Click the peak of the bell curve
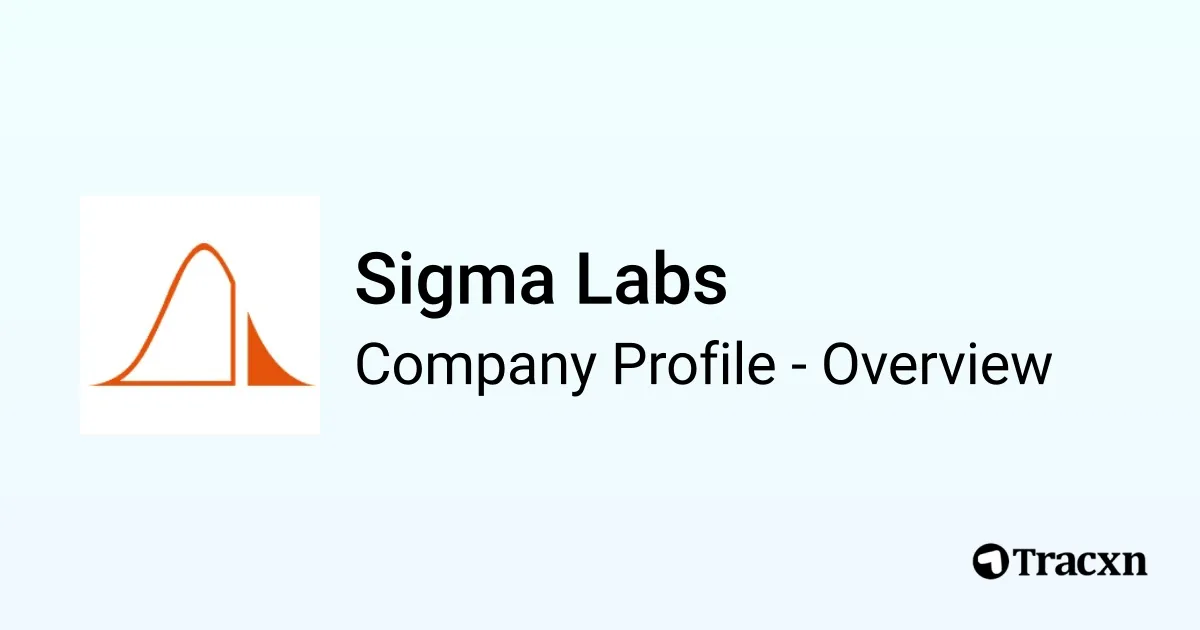The image size is (1200, 630). [x=203, y=246]
